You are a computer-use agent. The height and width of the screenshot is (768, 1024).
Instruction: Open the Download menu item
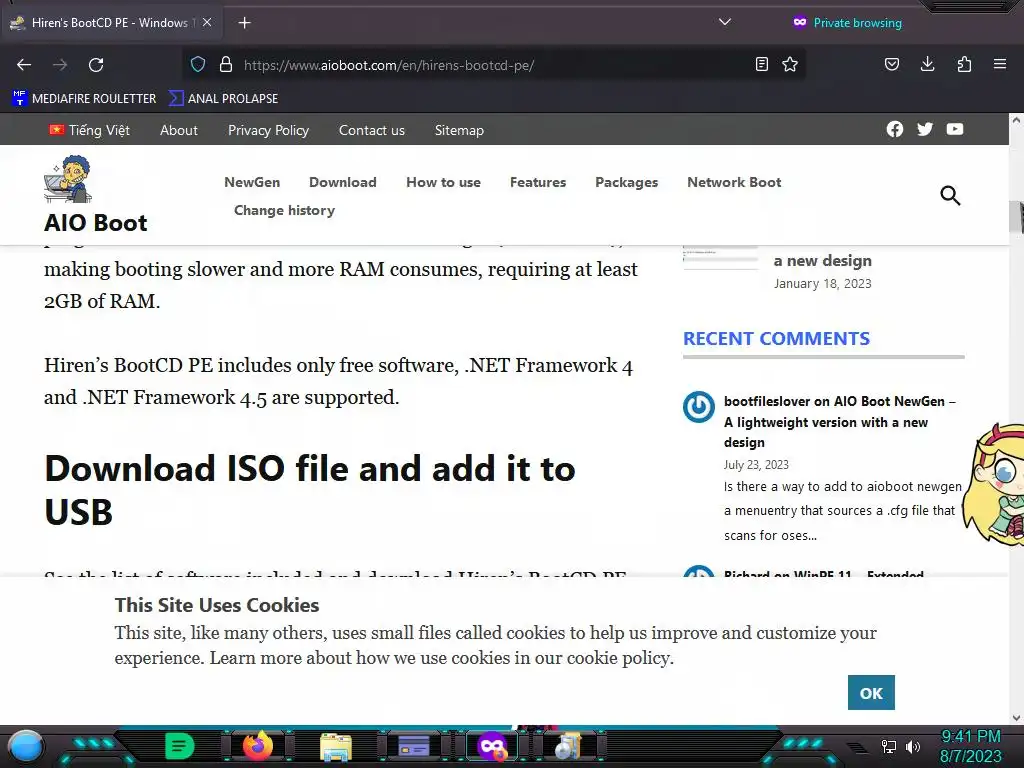click(343, 182)
